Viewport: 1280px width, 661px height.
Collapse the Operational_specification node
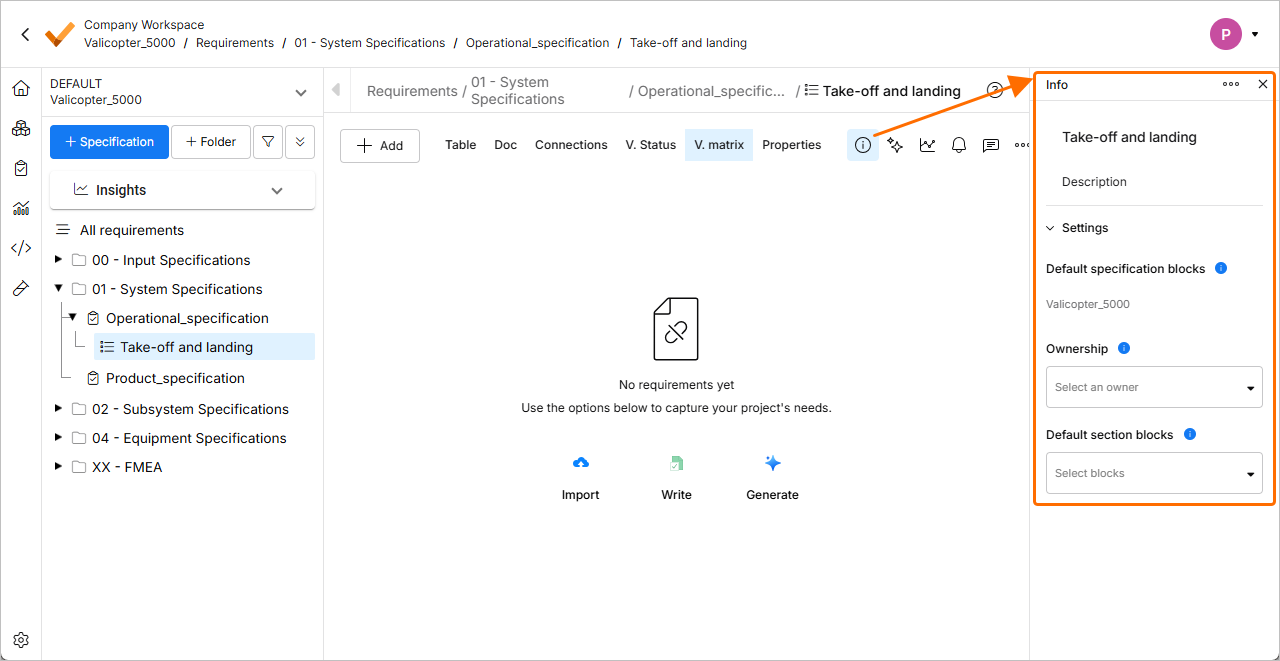coord(73,317)
